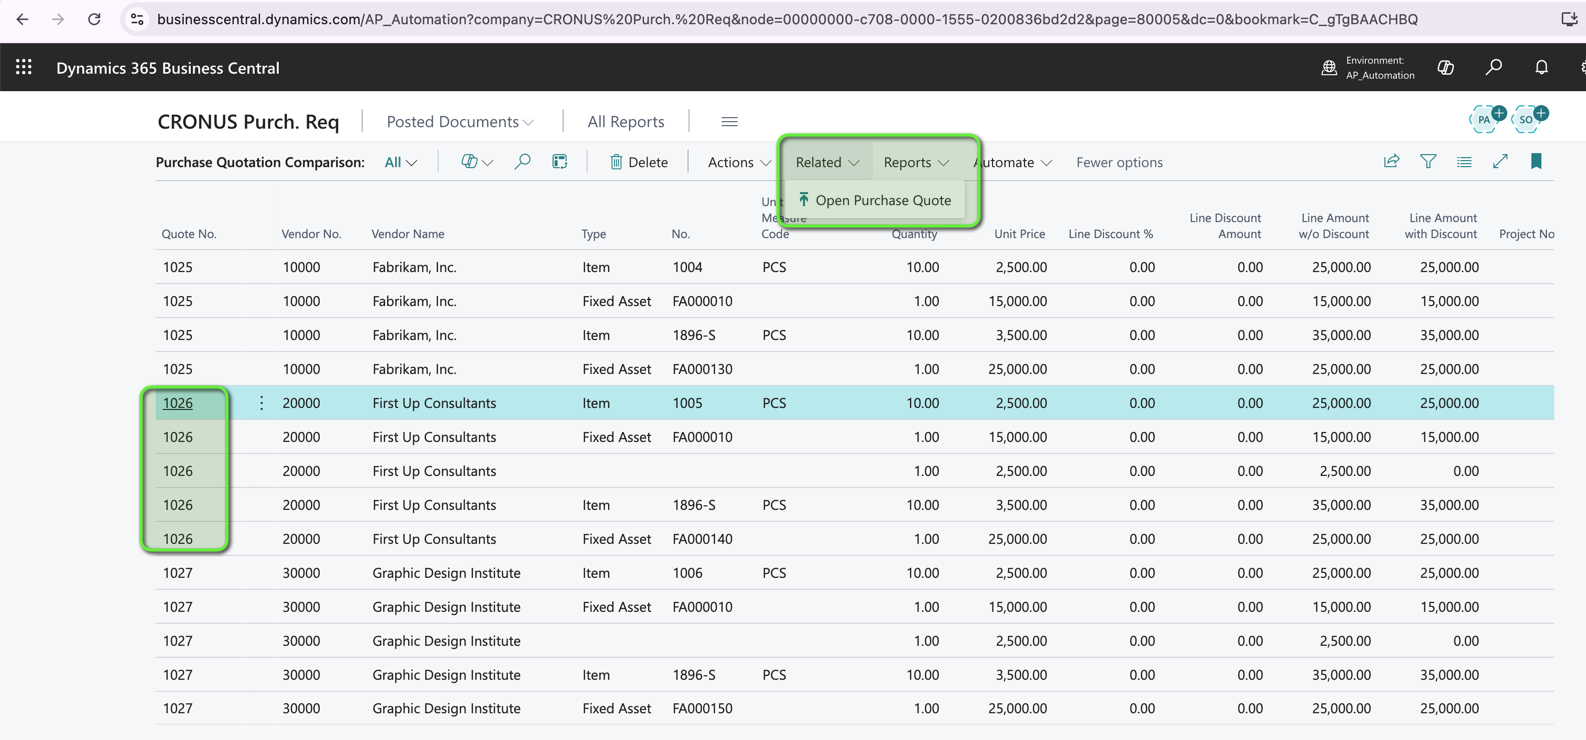Open the filter pane funnel icon

[x=1428, y=162]
